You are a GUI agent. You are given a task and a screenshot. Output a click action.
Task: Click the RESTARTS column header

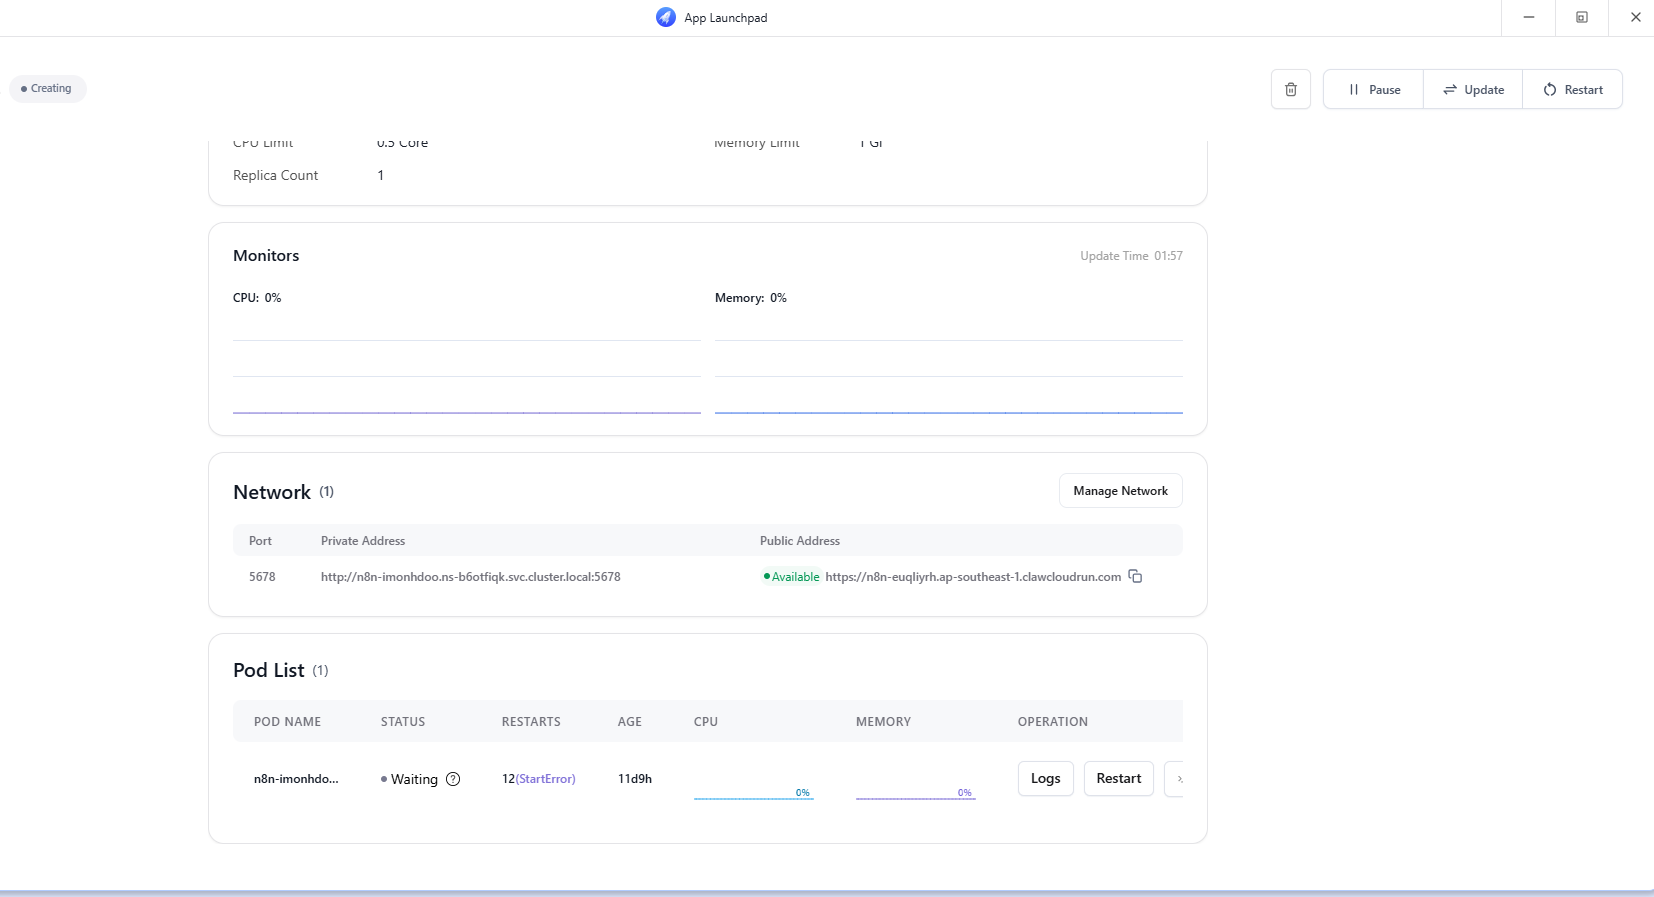coord(531,722)
